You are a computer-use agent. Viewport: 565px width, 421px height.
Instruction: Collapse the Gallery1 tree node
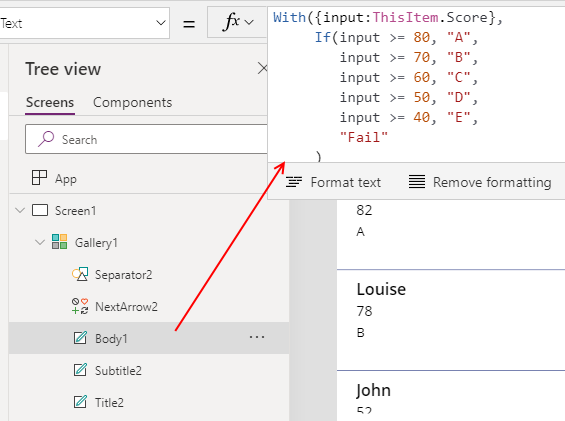40,242
